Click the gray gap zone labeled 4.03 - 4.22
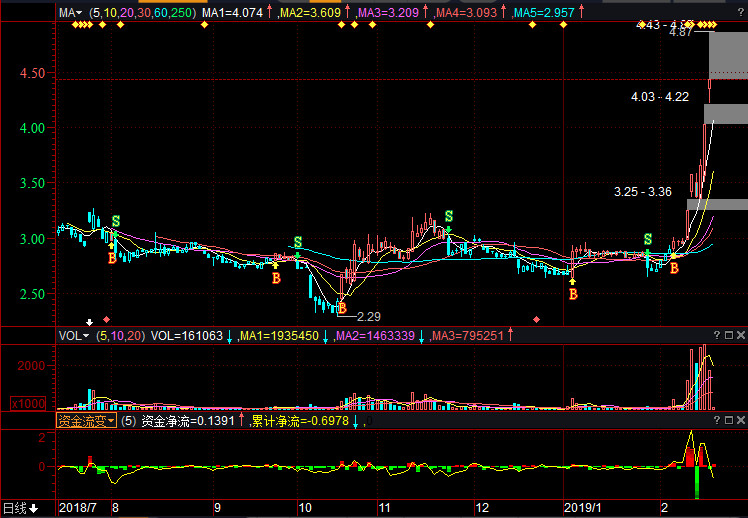The image size is (748, 518). point(726,114)
